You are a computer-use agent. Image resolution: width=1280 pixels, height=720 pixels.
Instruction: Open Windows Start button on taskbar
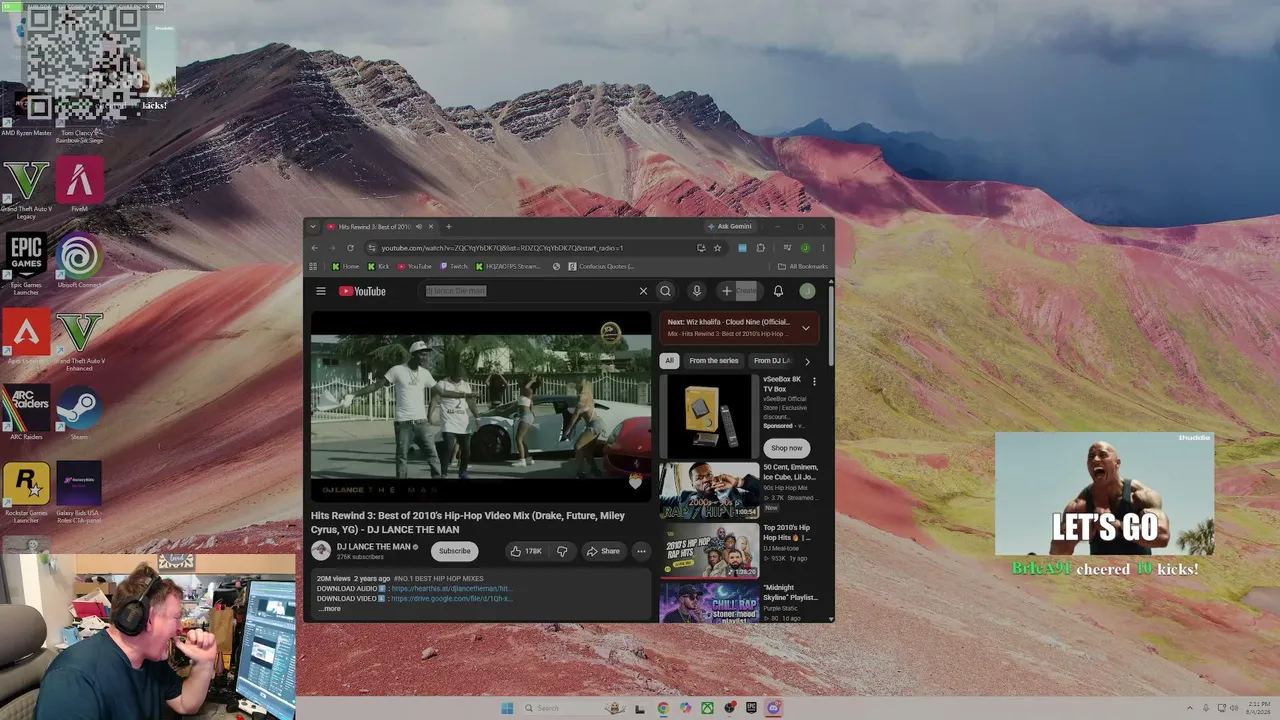507,708
